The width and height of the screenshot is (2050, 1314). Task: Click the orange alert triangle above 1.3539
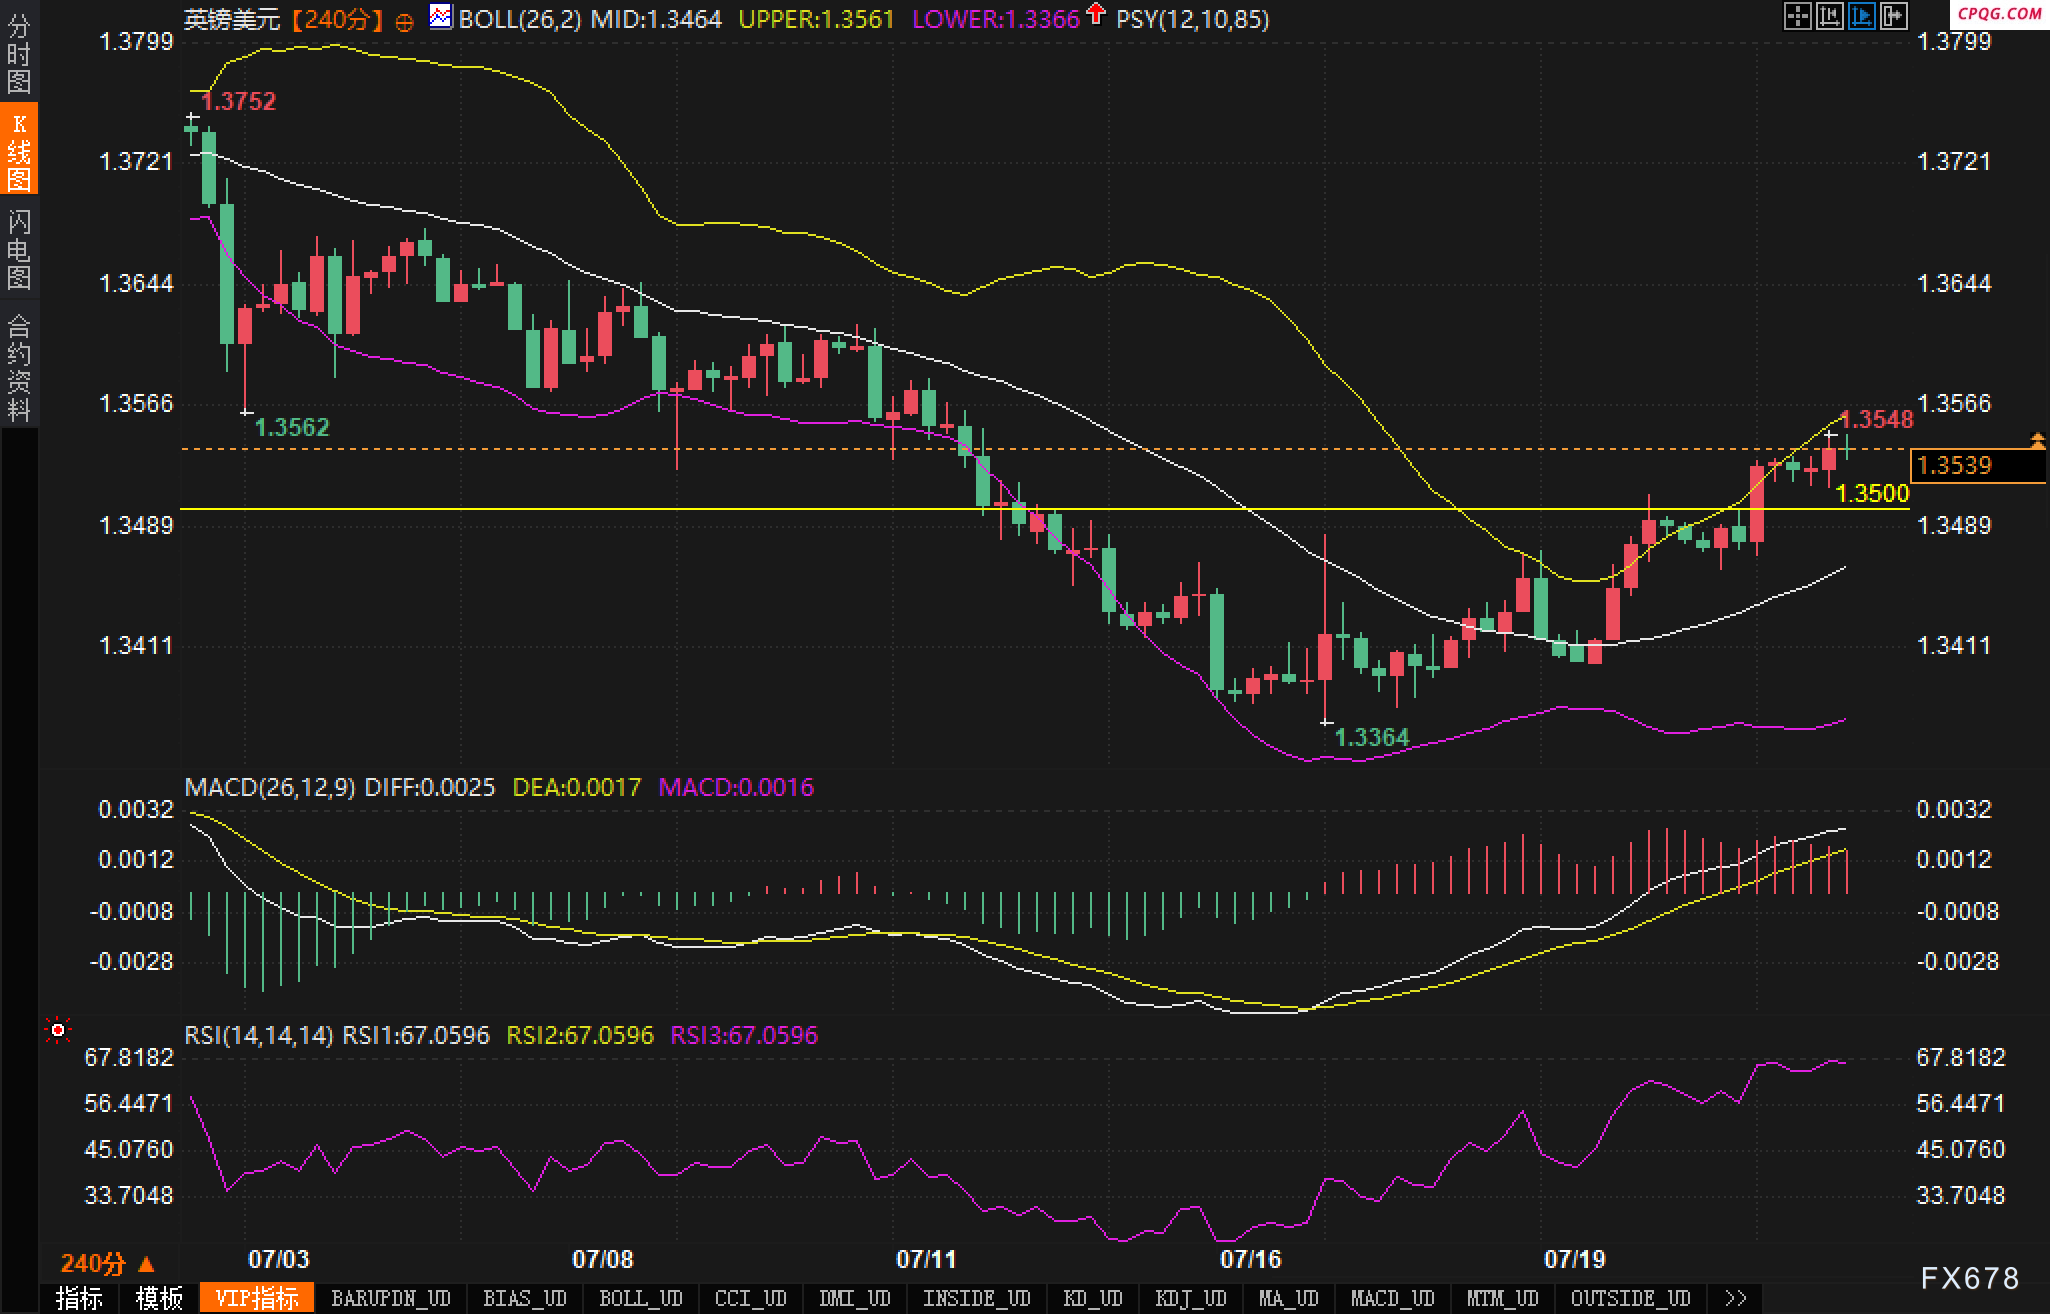click(2037, 440)
